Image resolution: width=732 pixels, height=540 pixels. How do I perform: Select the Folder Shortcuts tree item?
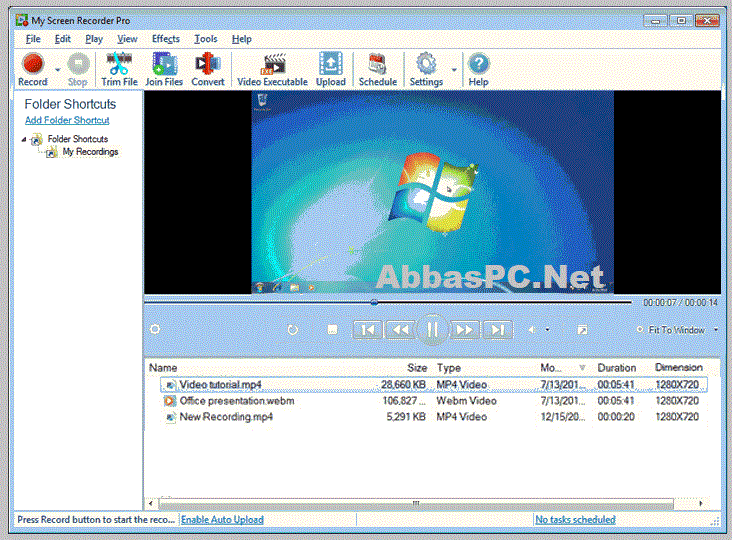tap(77, 139)
